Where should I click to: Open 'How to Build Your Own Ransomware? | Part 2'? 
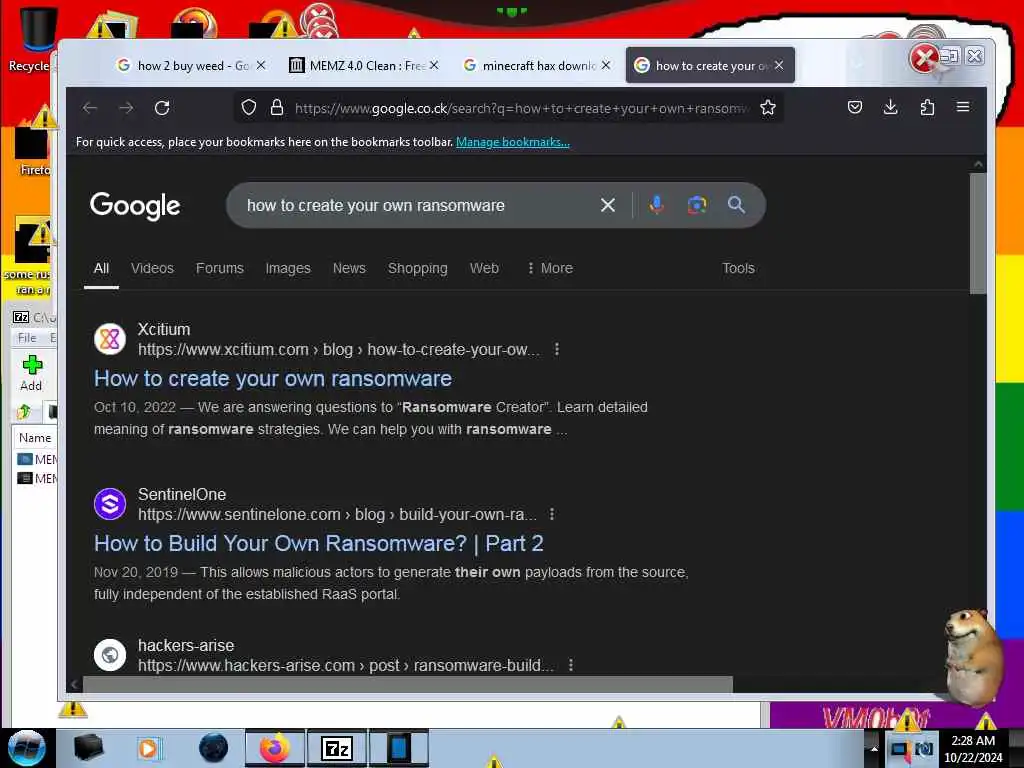[319, 543]
